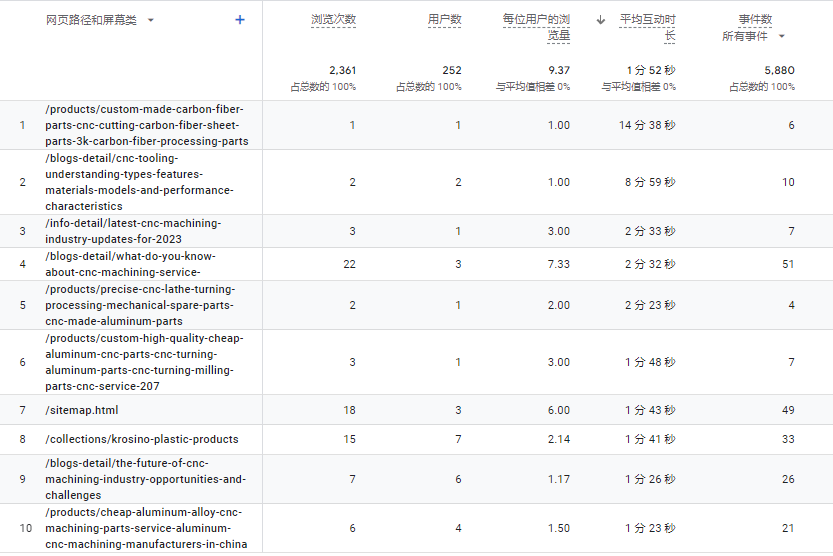
Task: Select the what-do-you-know-about-cnc-machining-service path
Action: point(130,264)
